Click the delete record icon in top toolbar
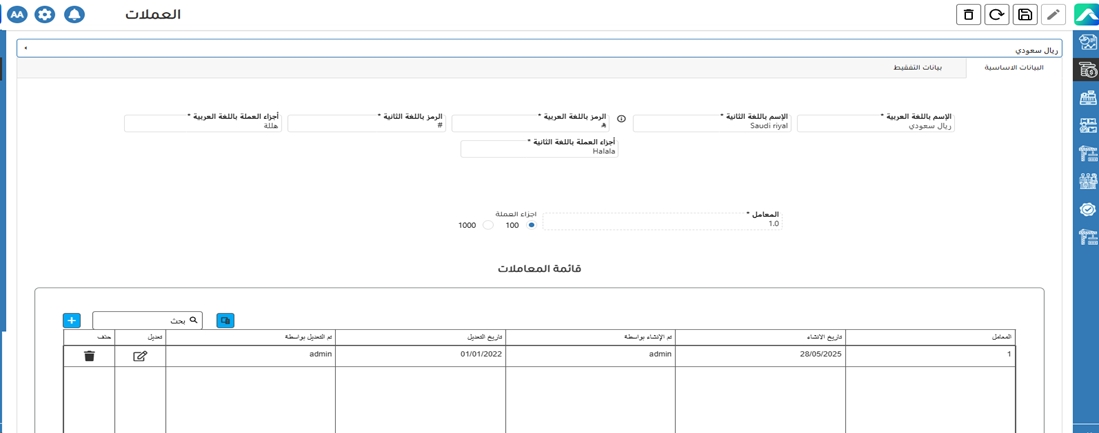The height and width of the screenshot is (433, 1099). [x=968, y=14]
